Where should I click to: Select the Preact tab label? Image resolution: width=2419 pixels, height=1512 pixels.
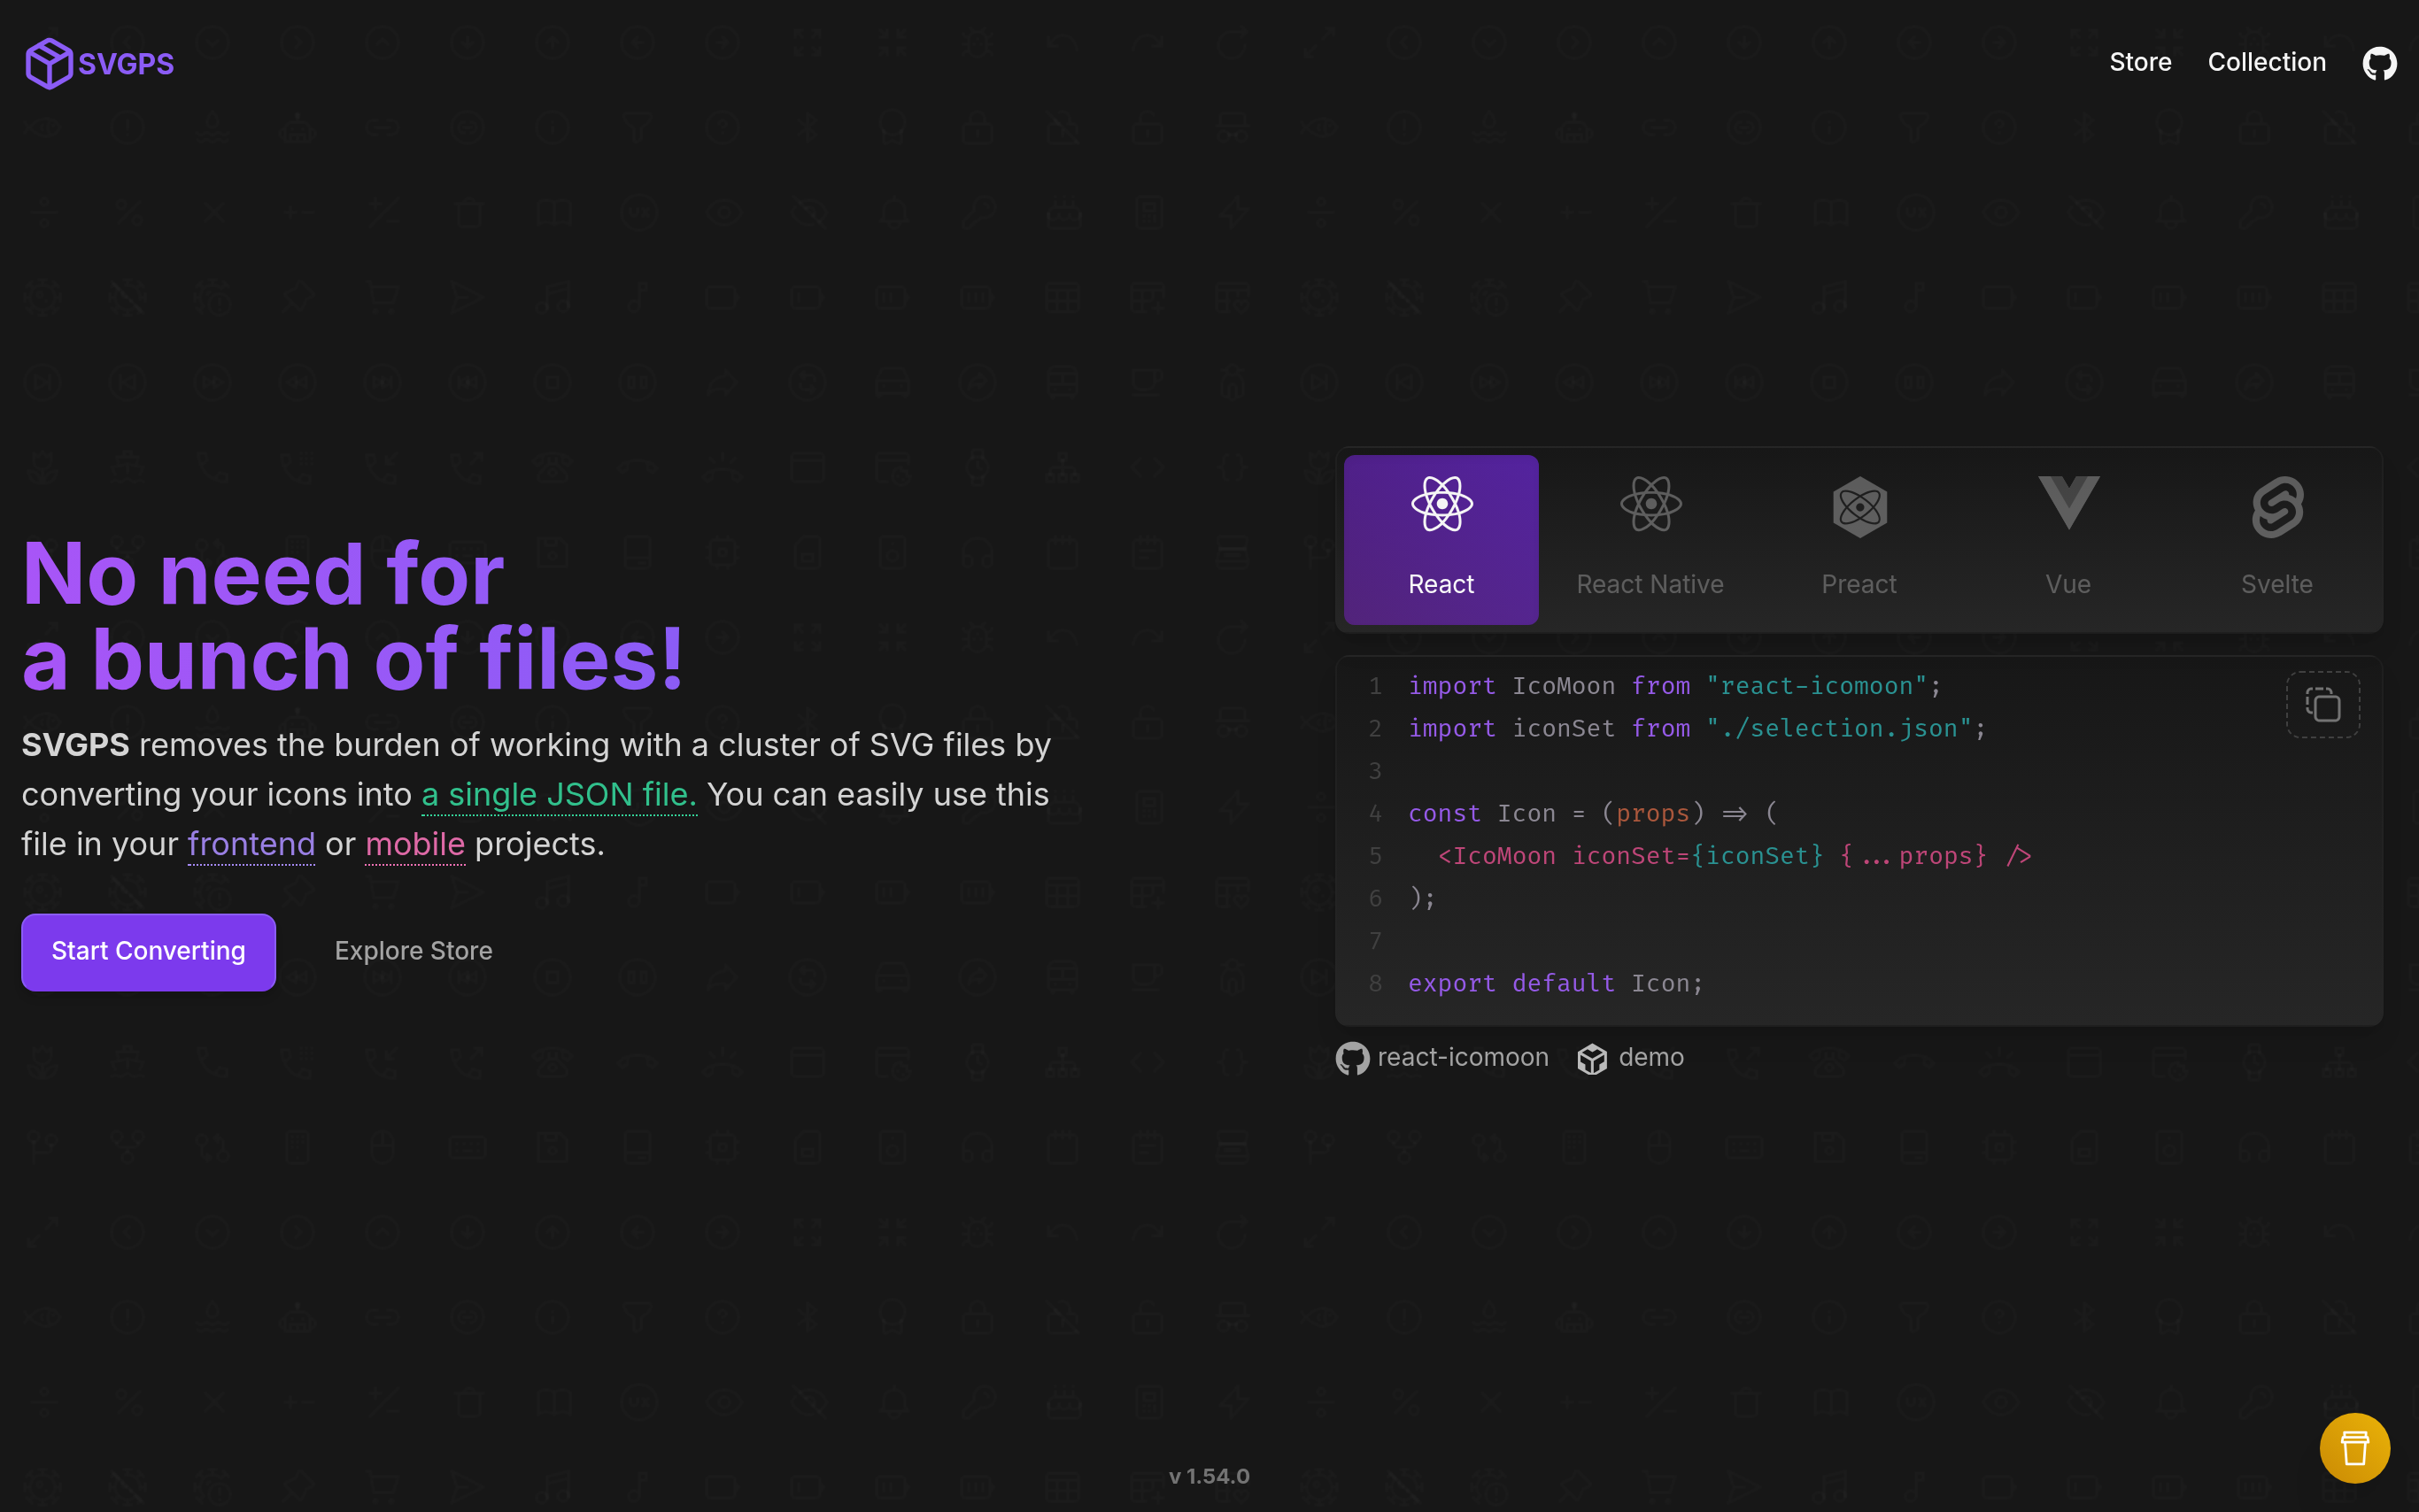pos(1859,584)
